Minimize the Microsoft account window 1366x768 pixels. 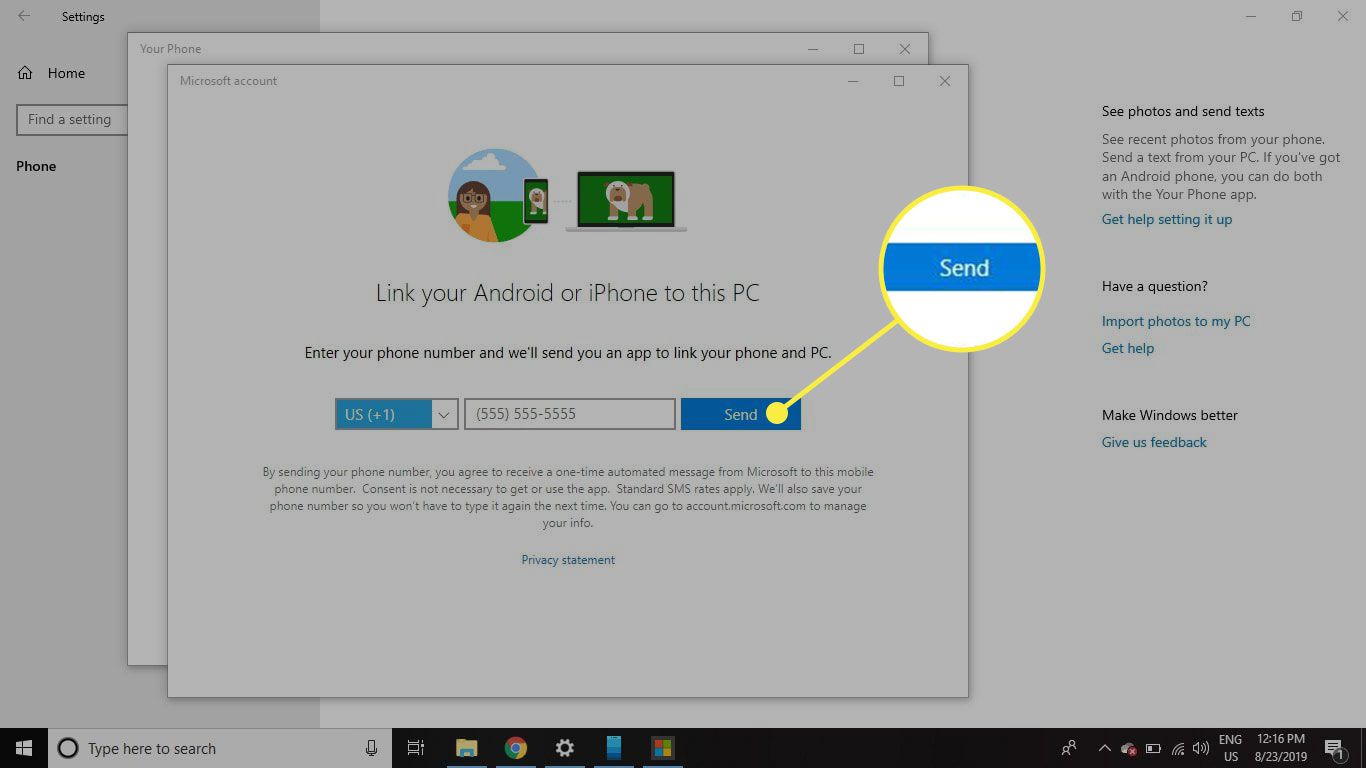(853, 81)
